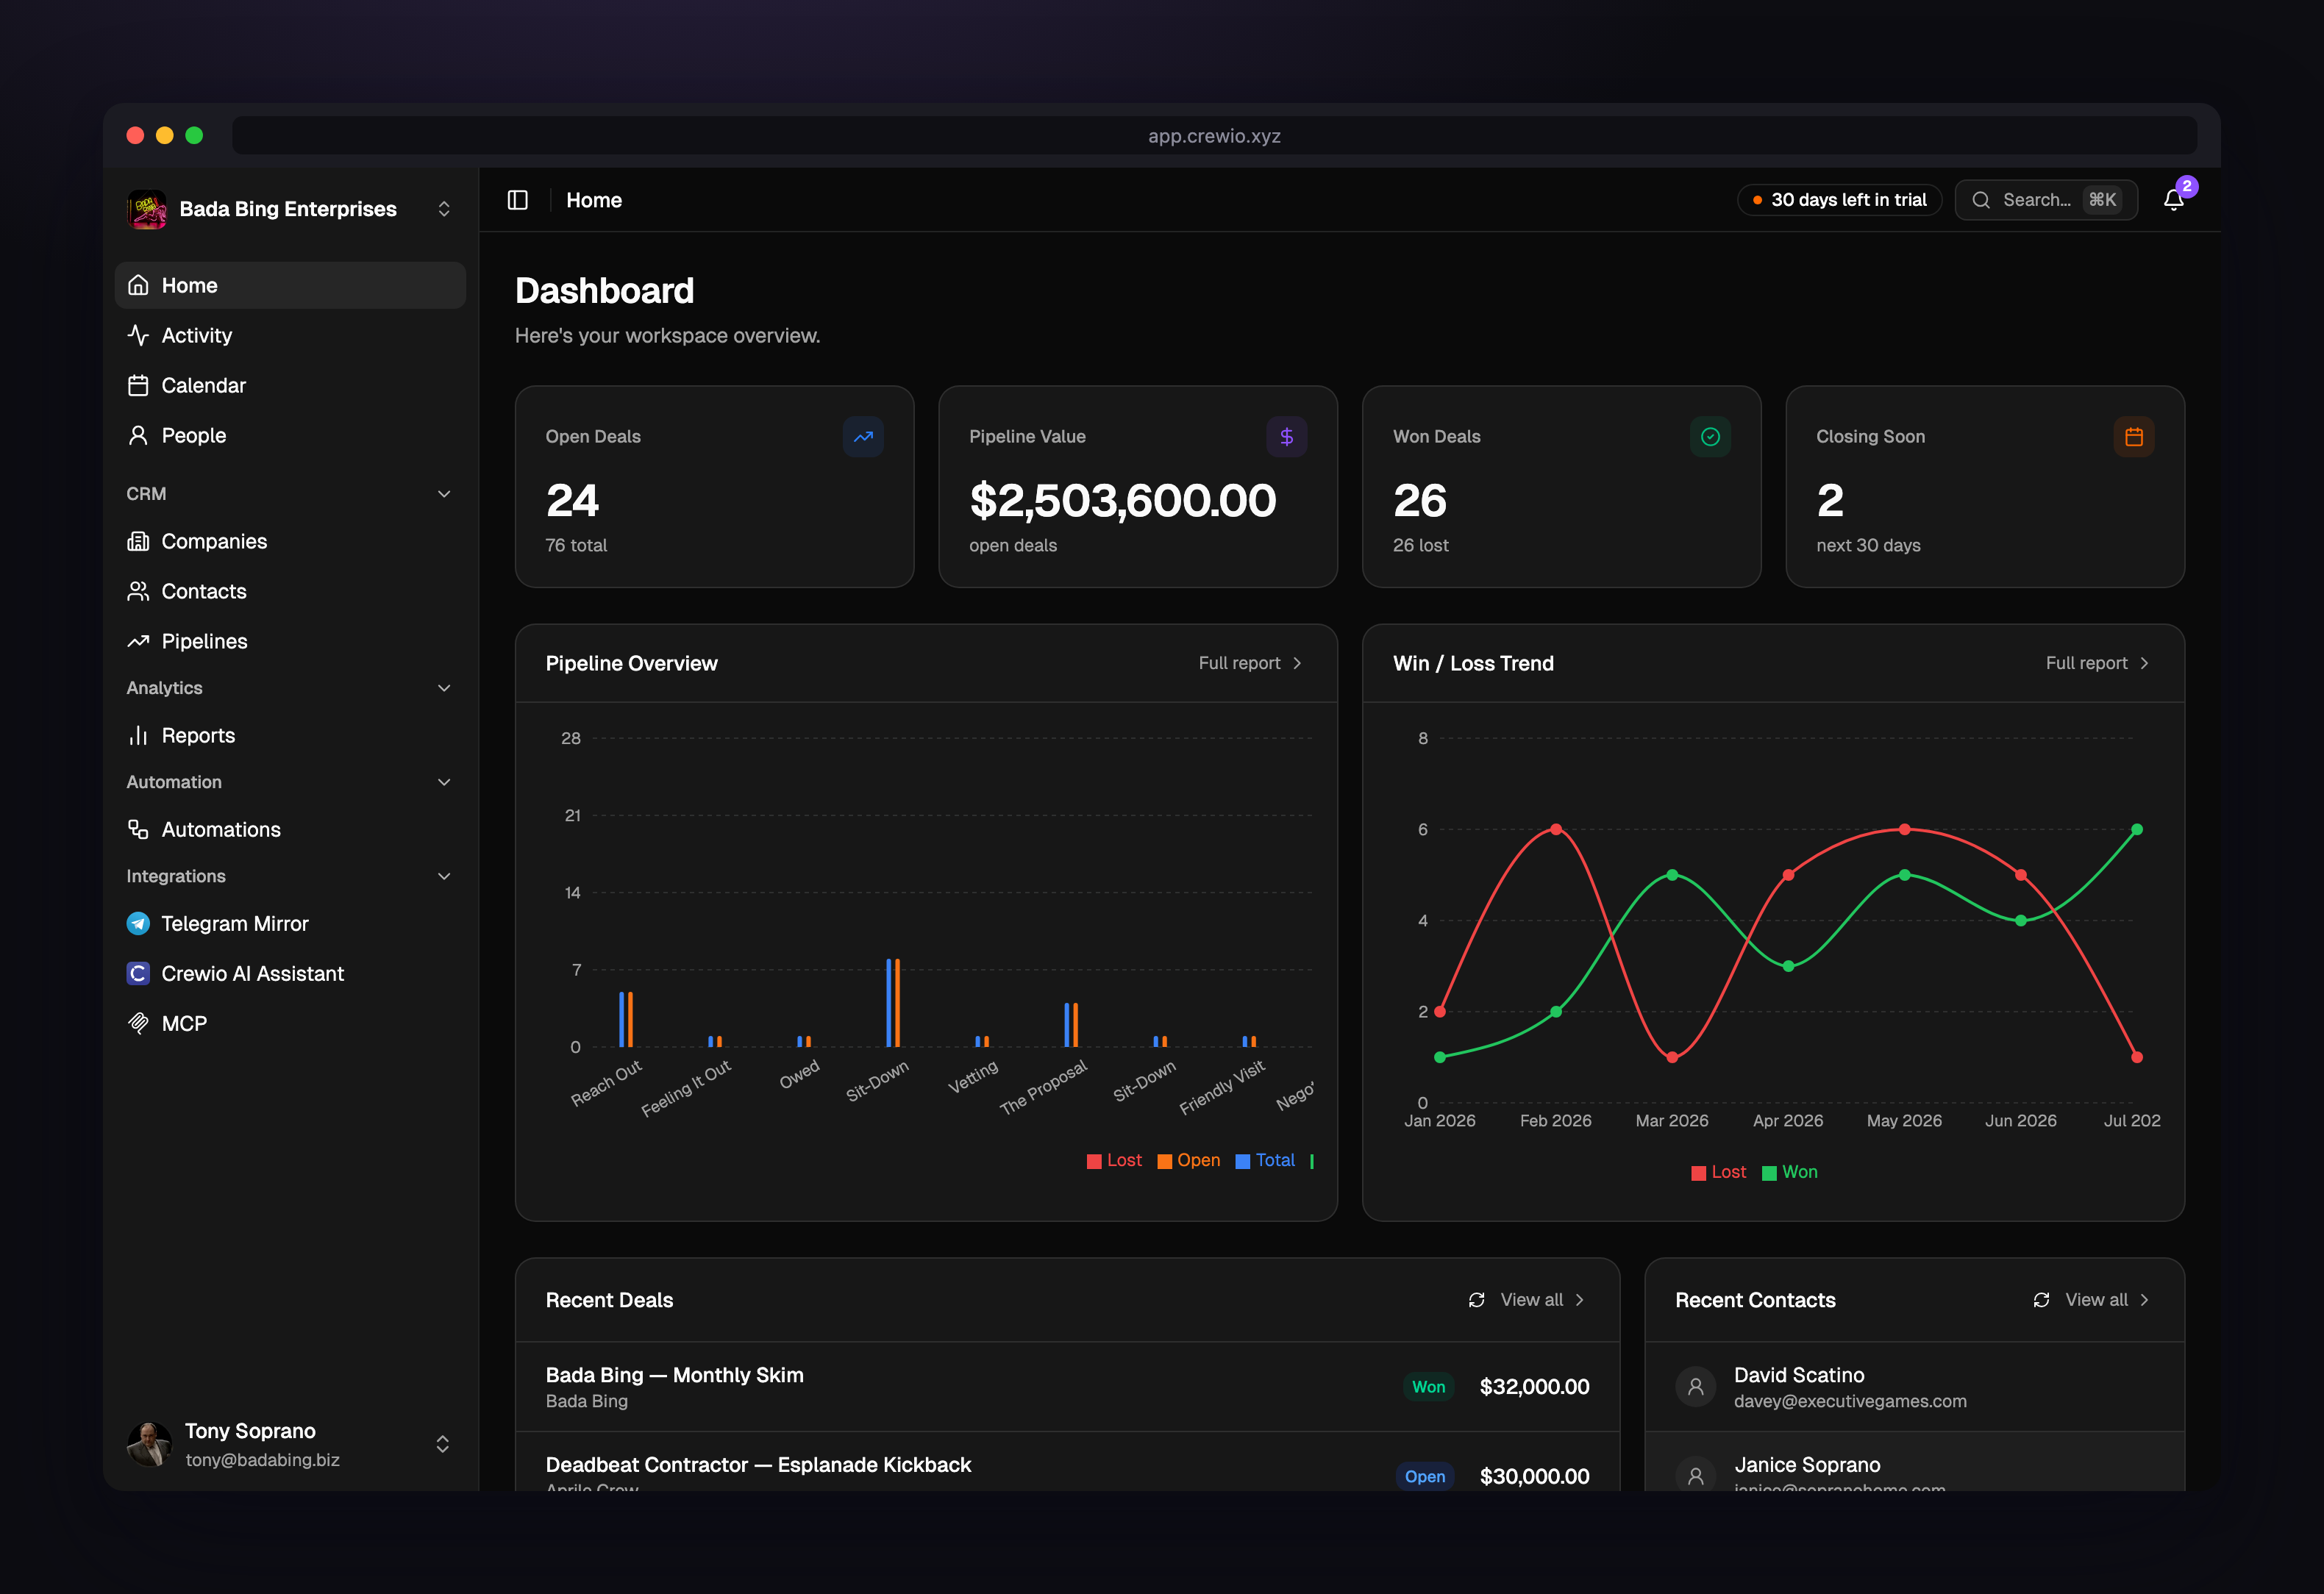Click the Won Deals checkmark icon
Image resolution: width=2324 pixels, height=1594 pixels.
point(1710,436)
